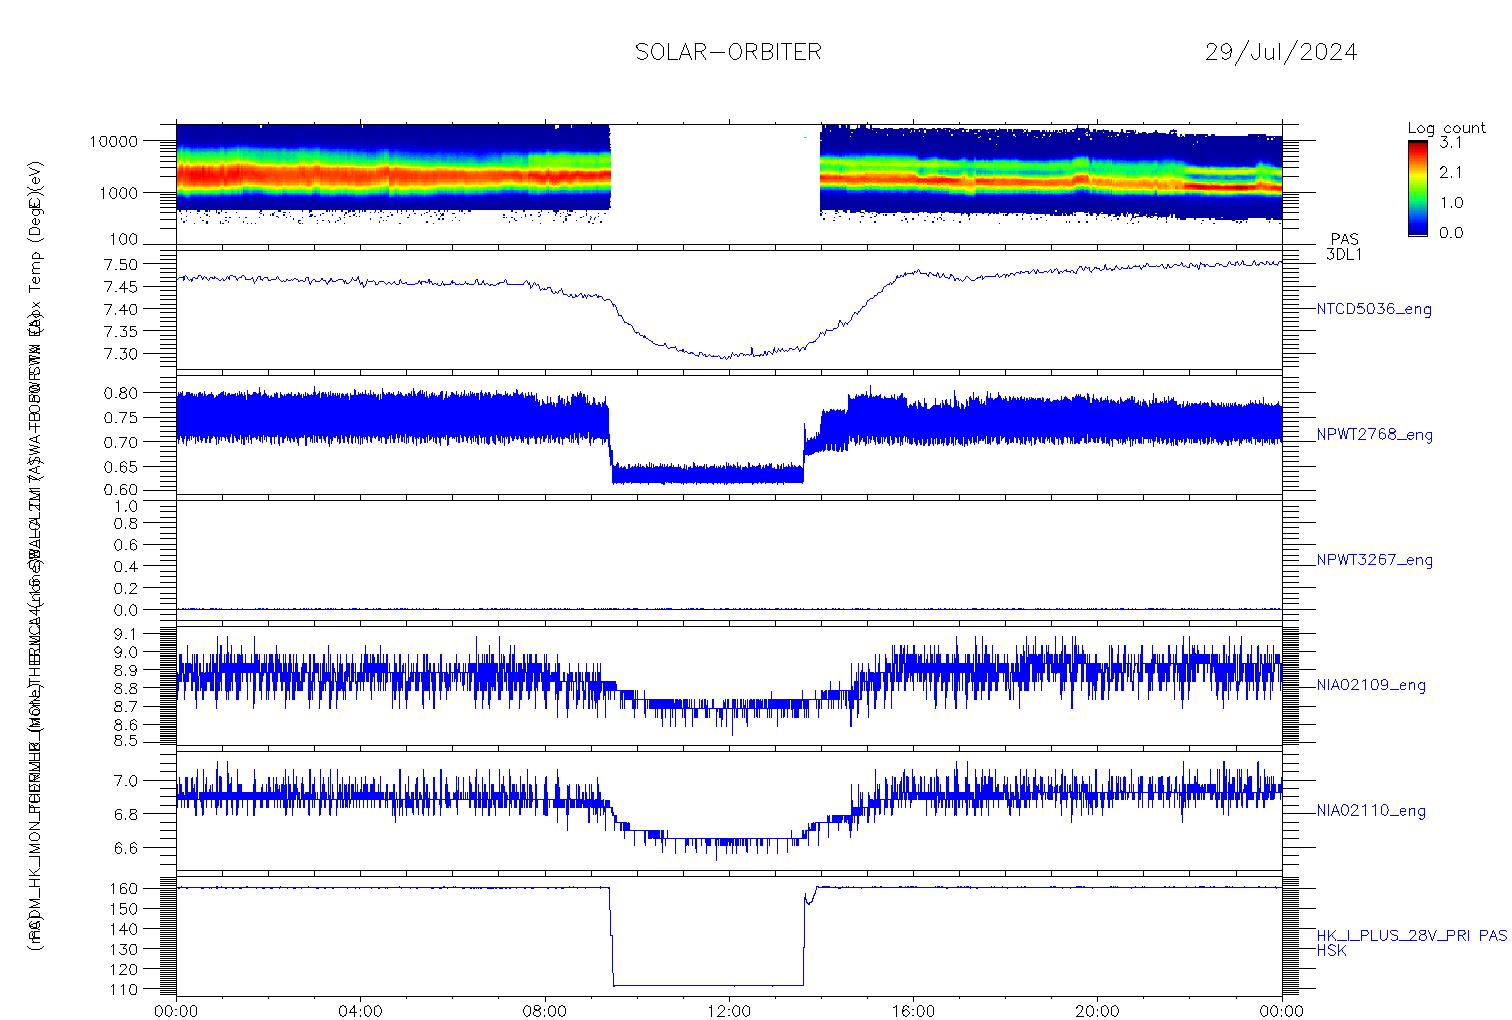Click the NIA02109_eng series label
Viewport: 1512px width, 1020px height.
(x=1371, y=686)
